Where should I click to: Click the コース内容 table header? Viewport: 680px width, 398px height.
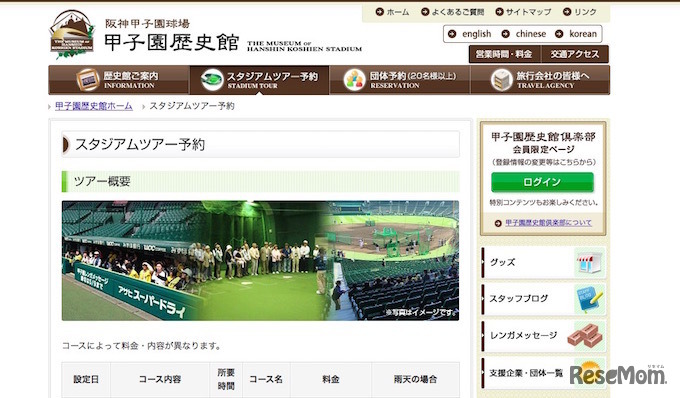click(x=160, y=379)
